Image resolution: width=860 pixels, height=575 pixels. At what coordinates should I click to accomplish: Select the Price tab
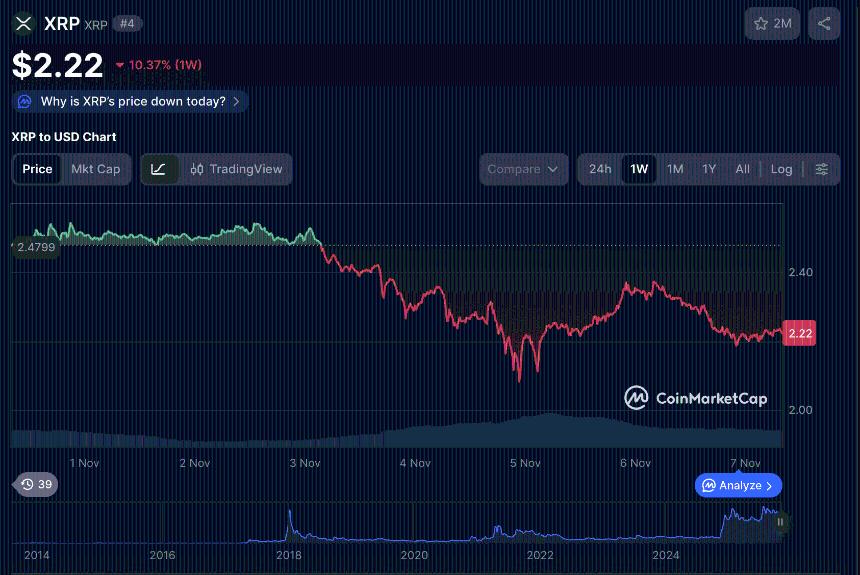point(37,169)
